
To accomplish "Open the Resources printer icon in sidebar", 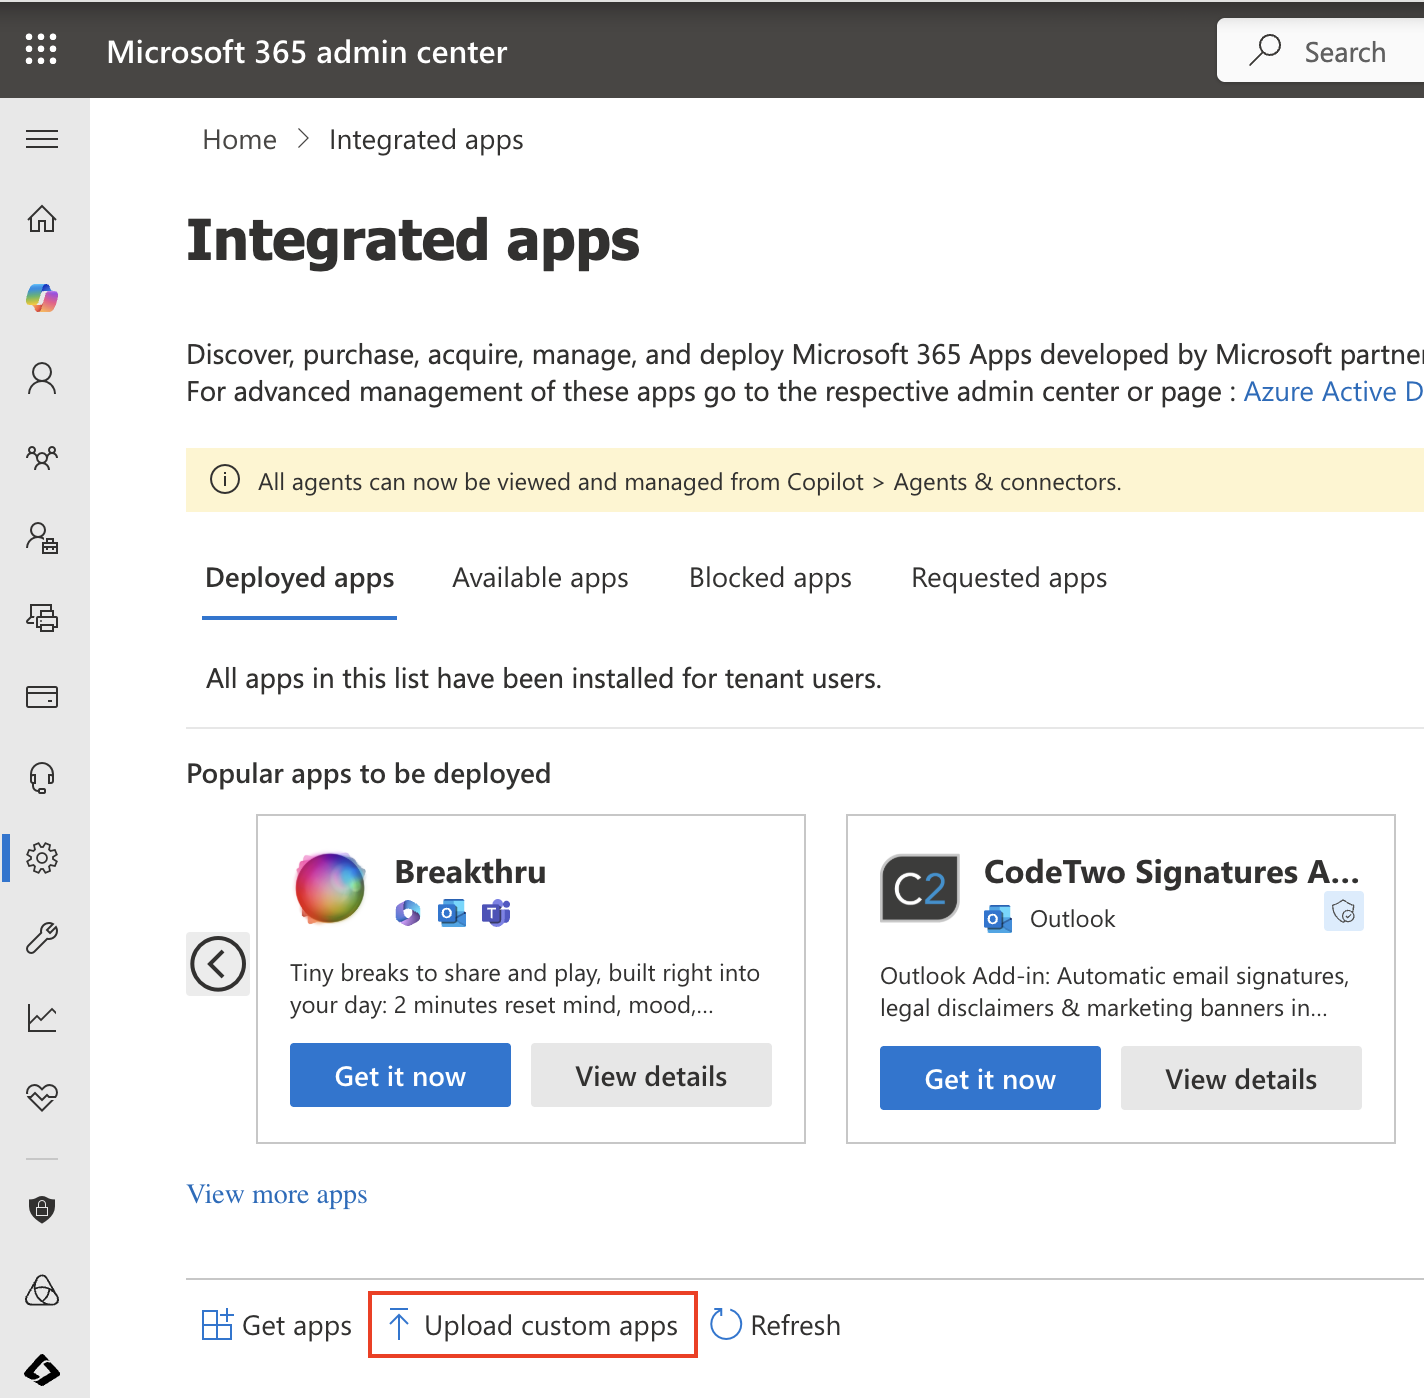I will tap(42, 618).
